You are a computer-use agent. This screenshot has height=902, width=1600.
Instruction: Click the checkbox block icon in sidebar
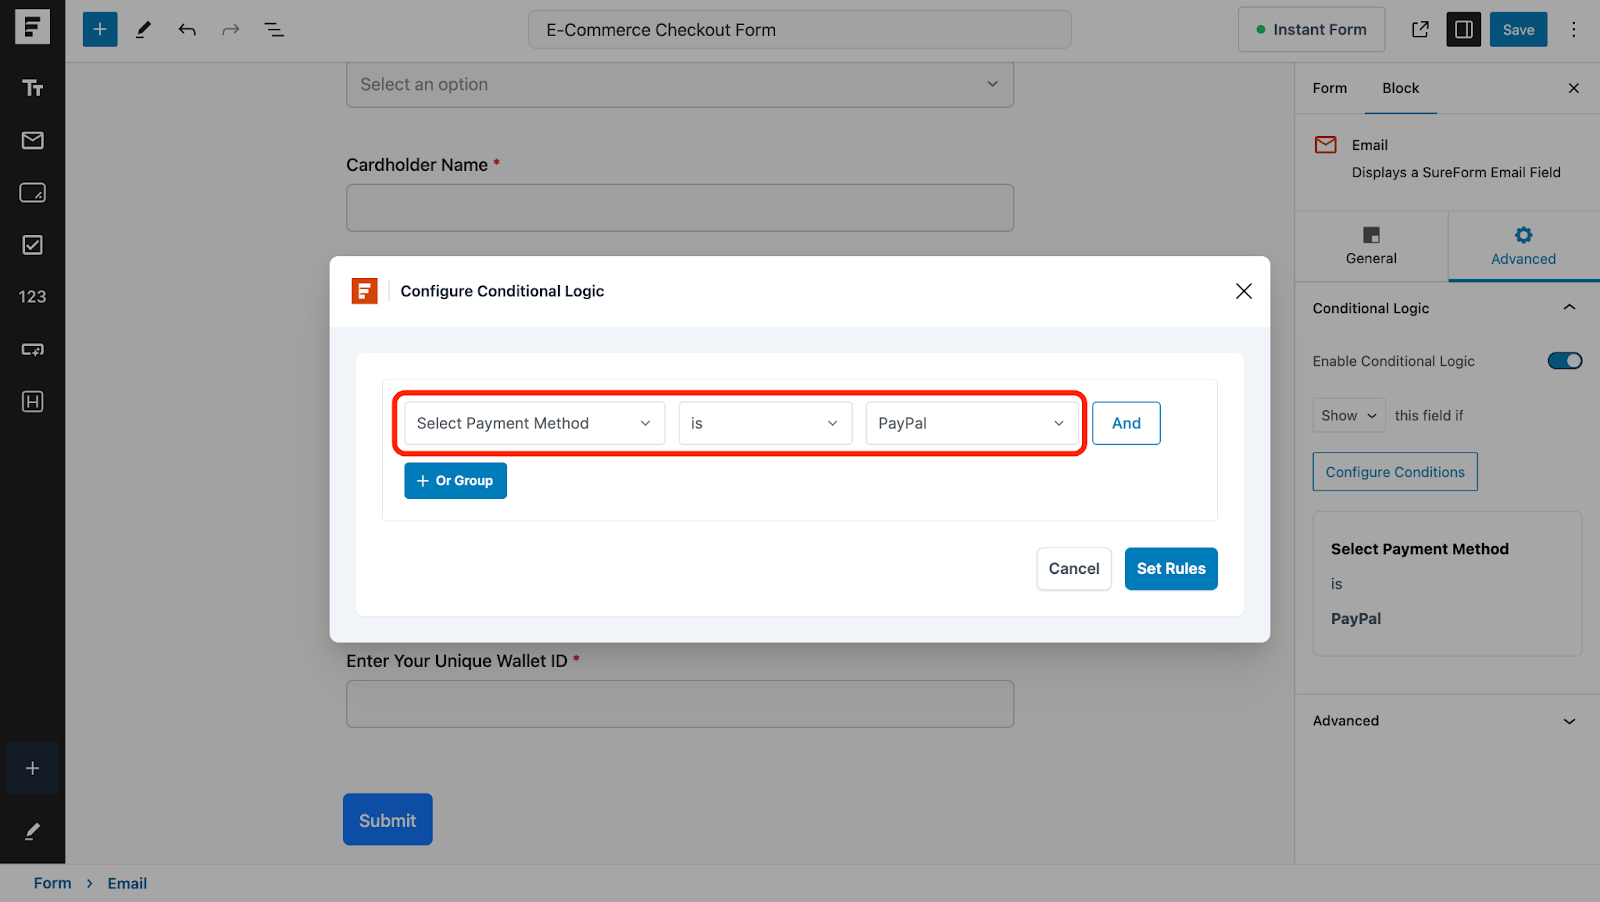[x=32, y=245]
